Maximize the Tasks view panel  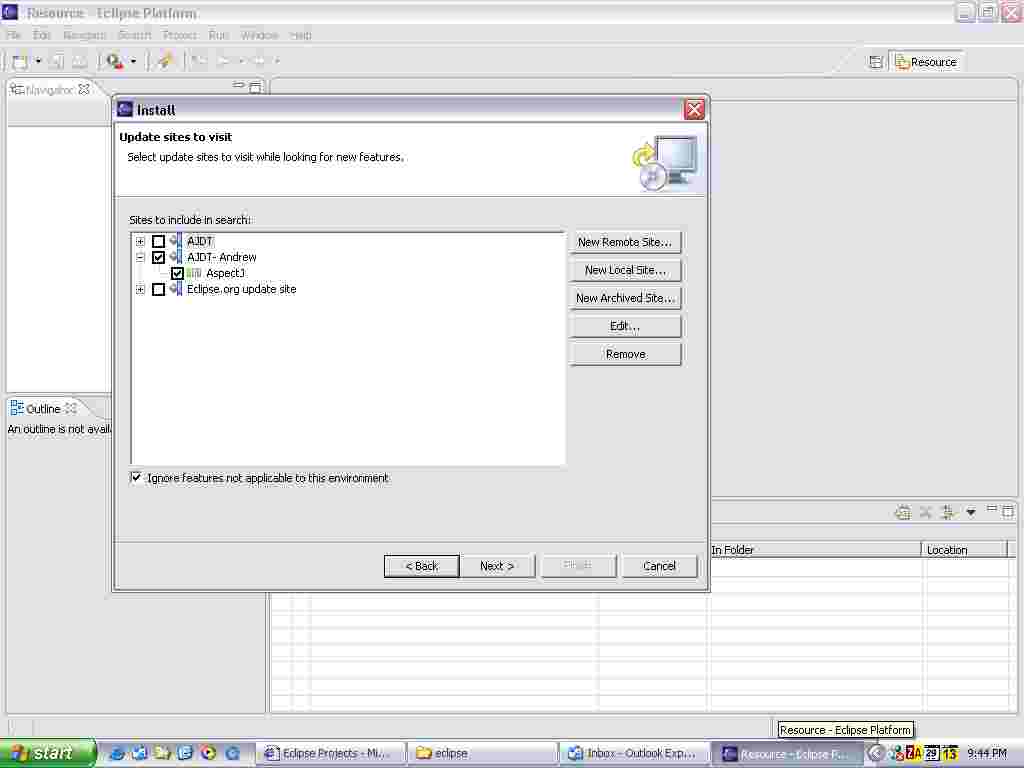[1008, 511]
